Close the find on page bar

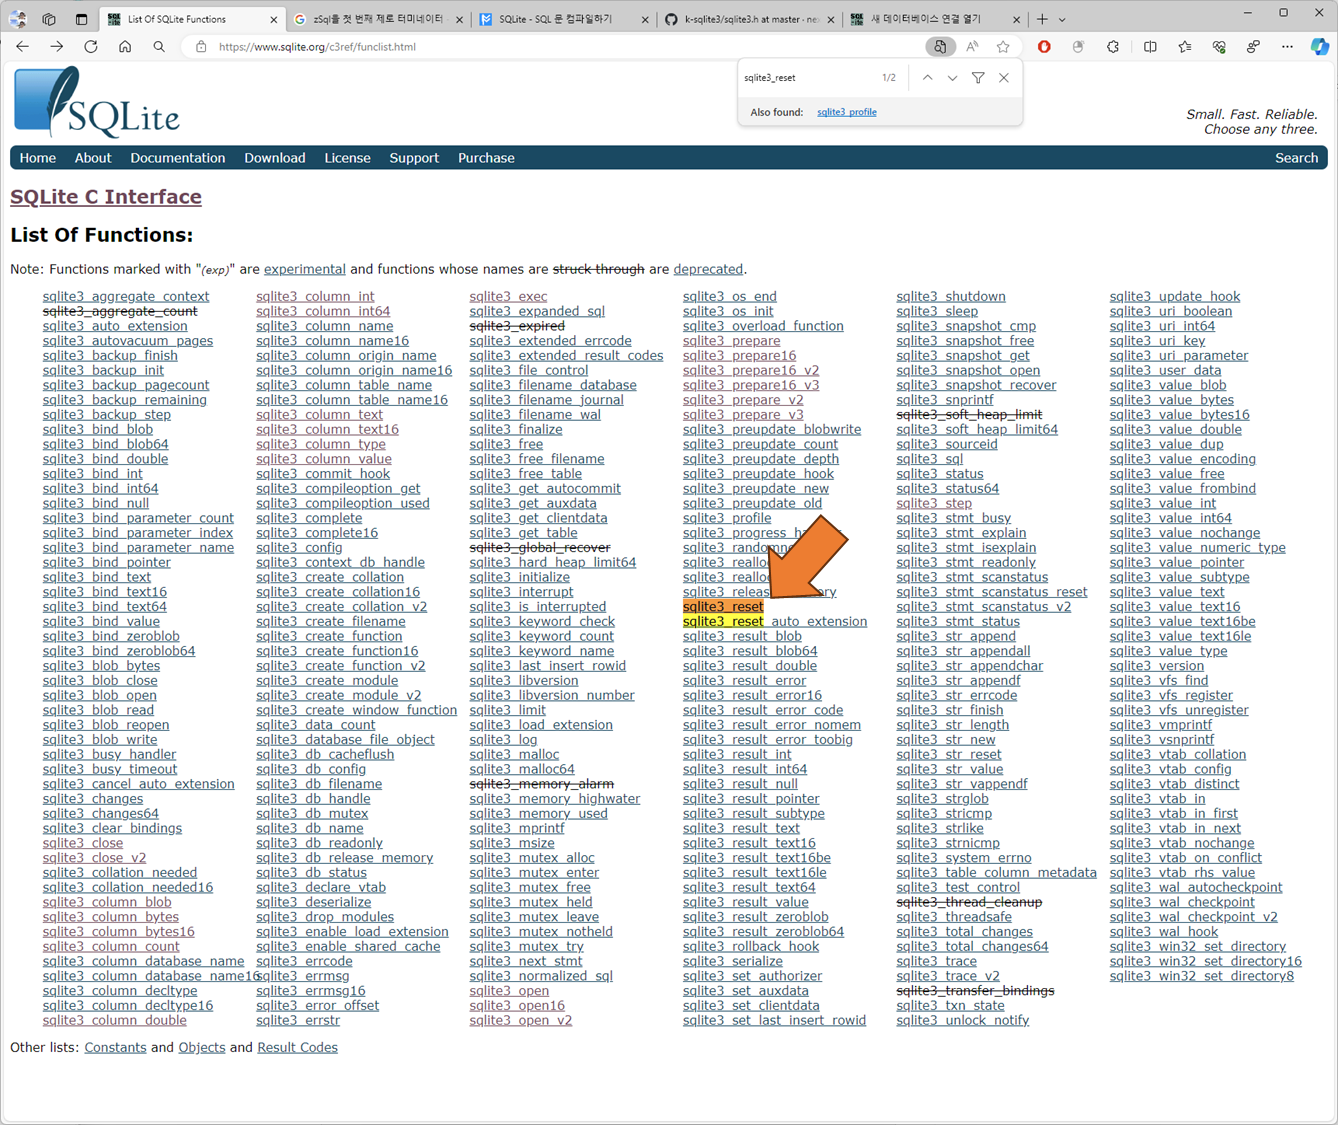click(1004, 78)
